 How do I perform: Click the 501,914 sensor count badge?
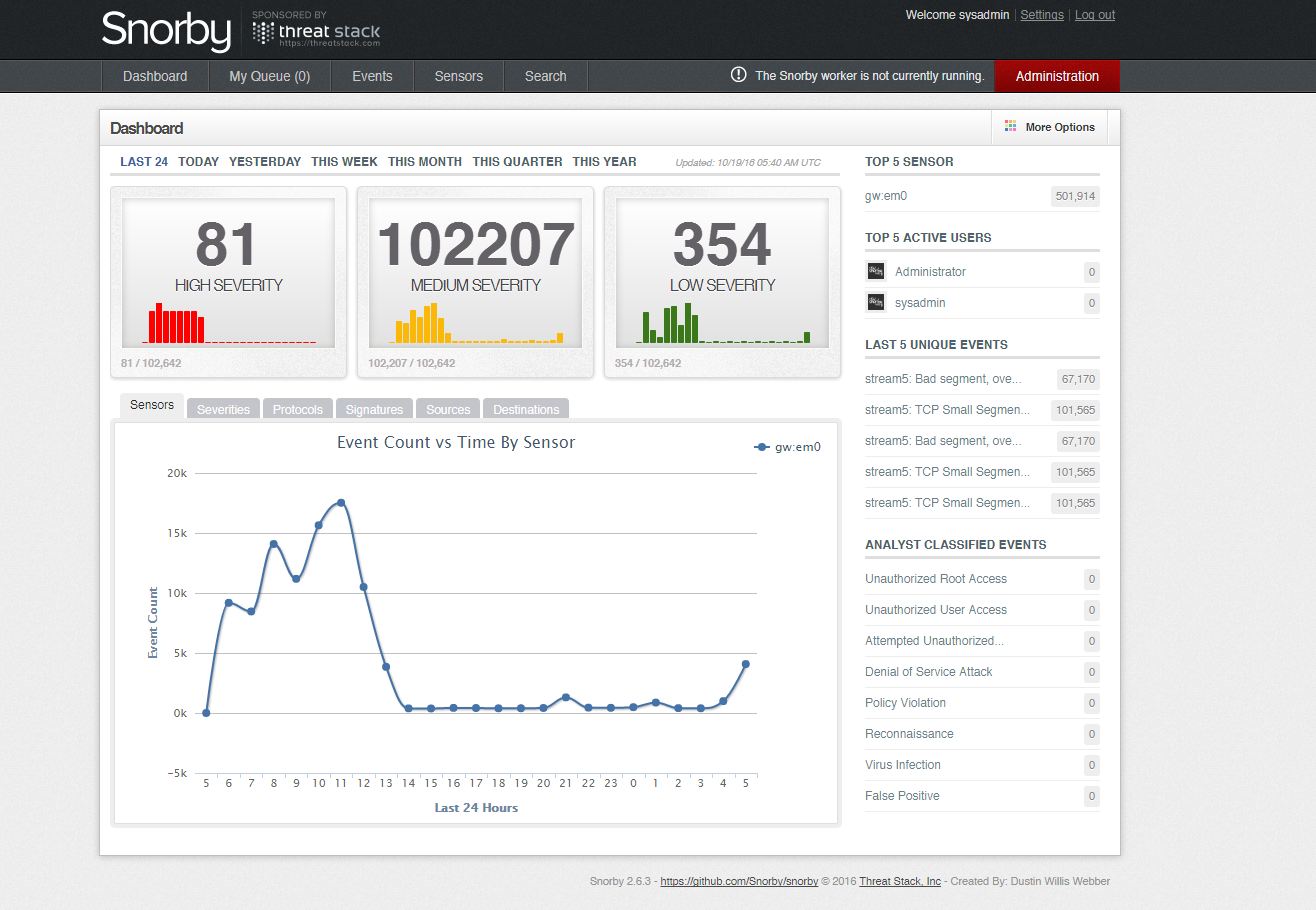(1075, 196)
